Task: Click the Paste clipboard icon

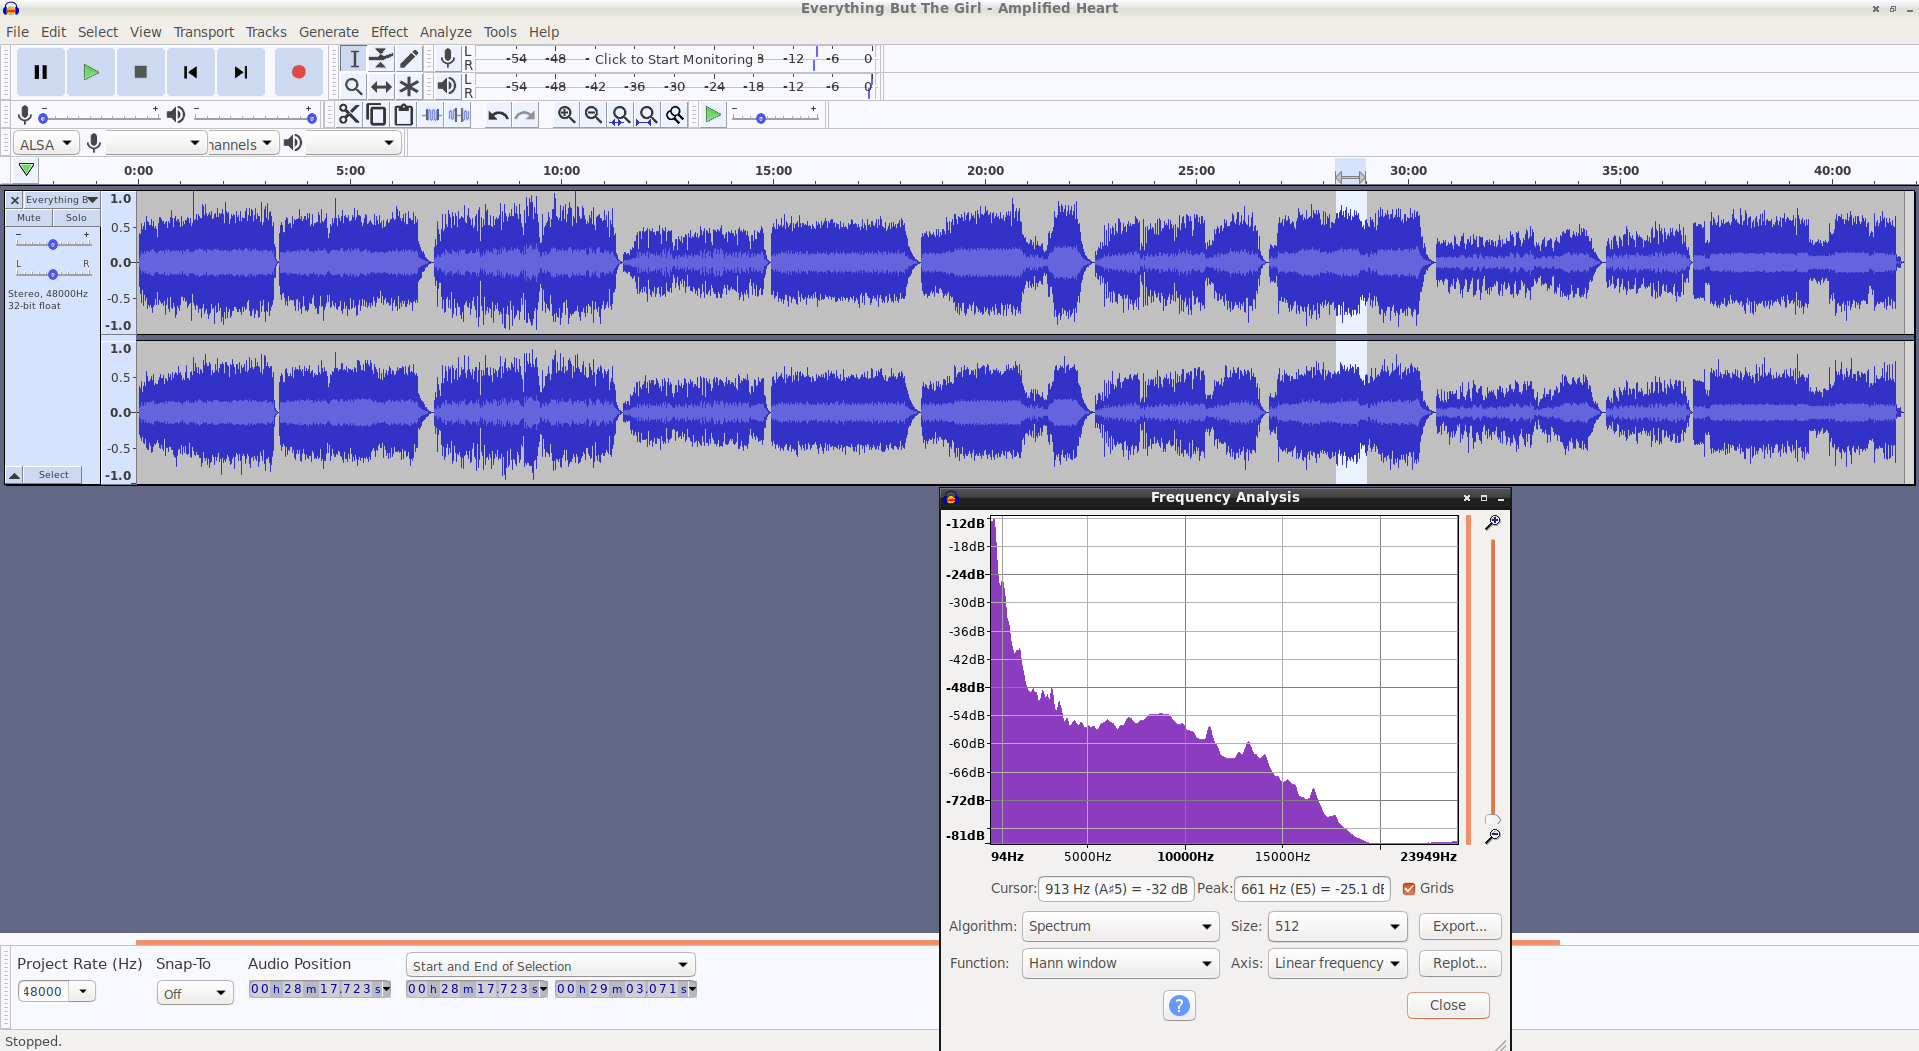Action: [404, 115]
